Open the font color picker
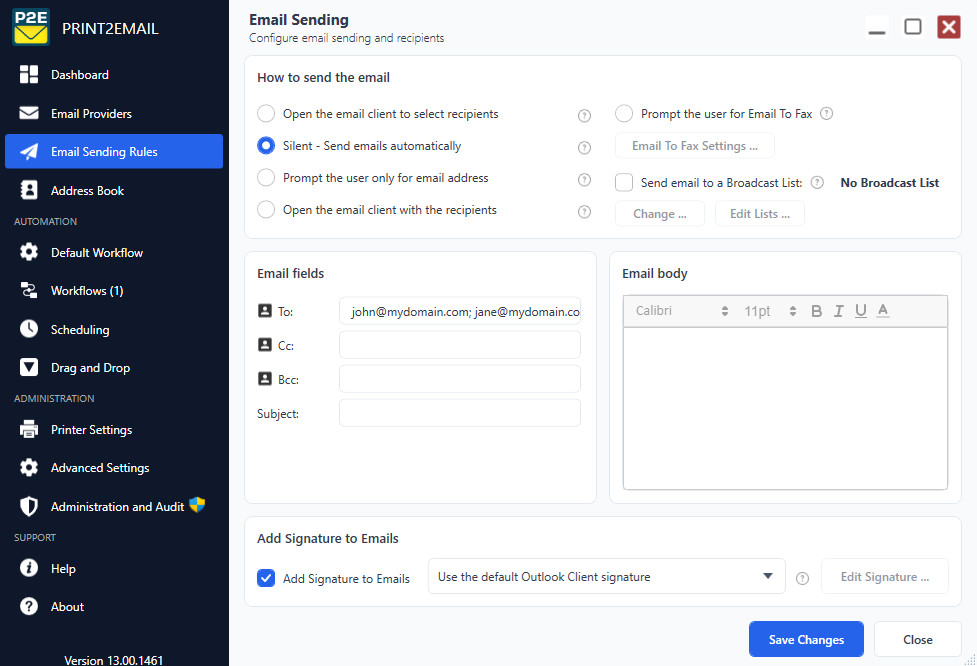This screenshot has width=977, height=666. [883, 310]
